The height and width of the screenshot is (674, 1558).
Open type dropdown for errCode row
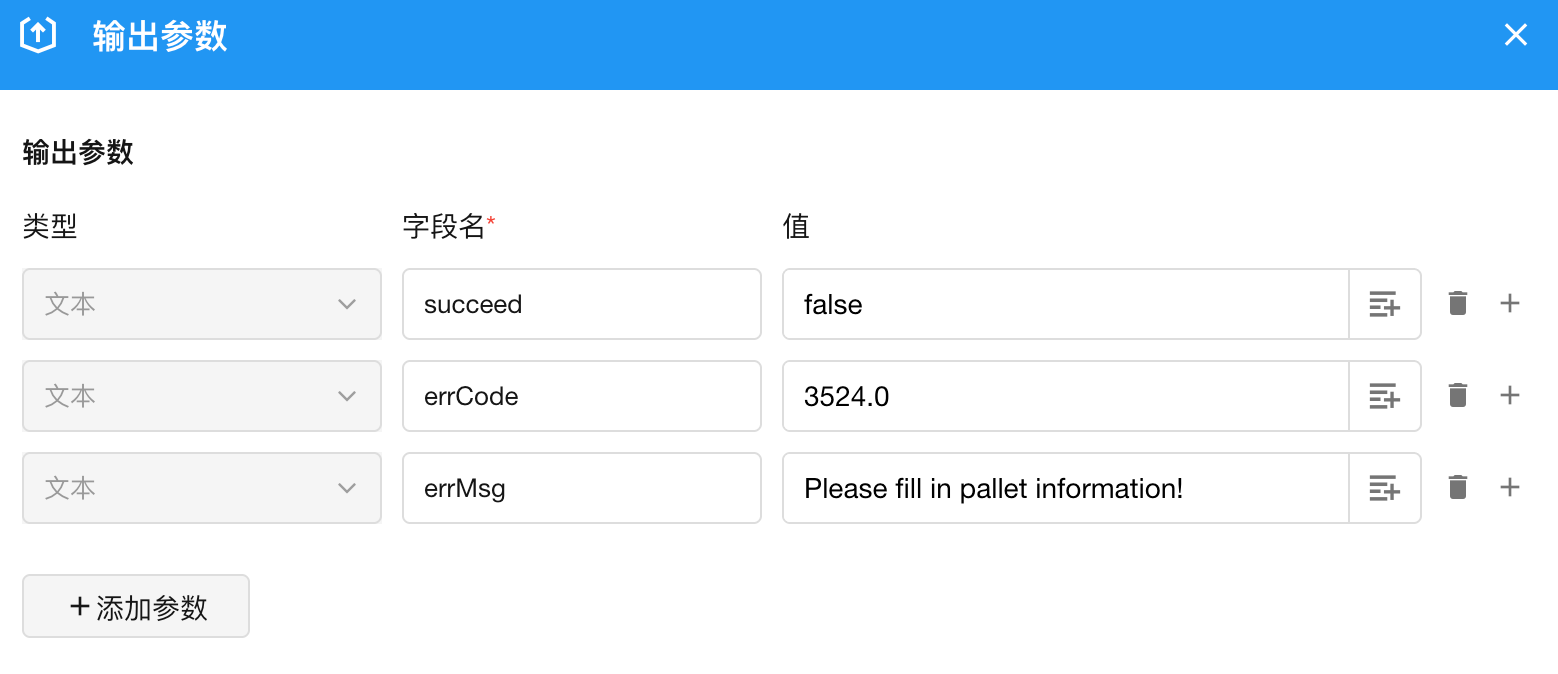click(x=201, y=396)
